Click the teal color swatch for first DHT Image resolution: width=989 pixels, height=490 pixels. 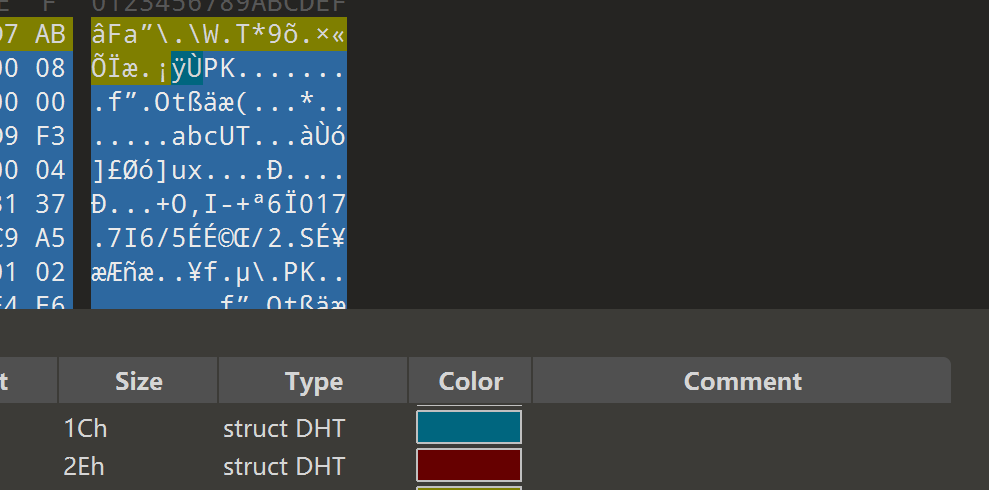click(x=468, y=428)
